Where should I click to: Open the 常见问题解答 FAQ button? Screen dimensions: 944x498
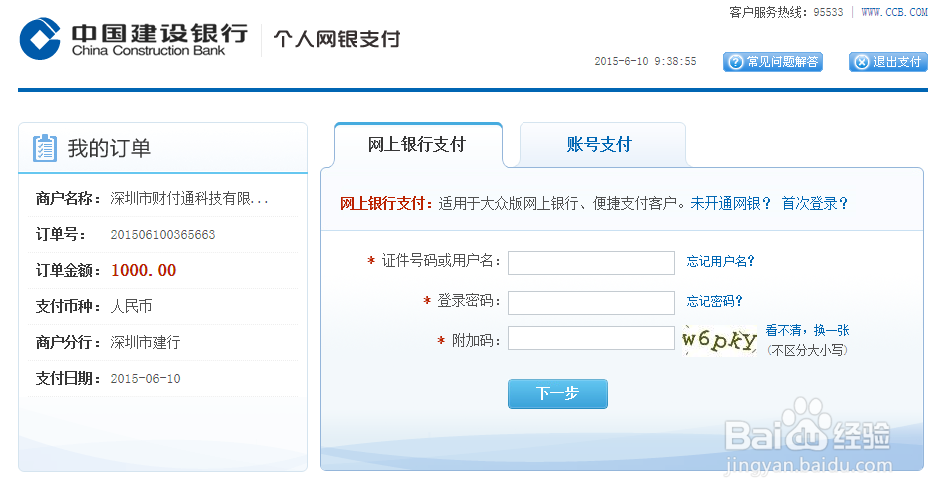point(772,62)
